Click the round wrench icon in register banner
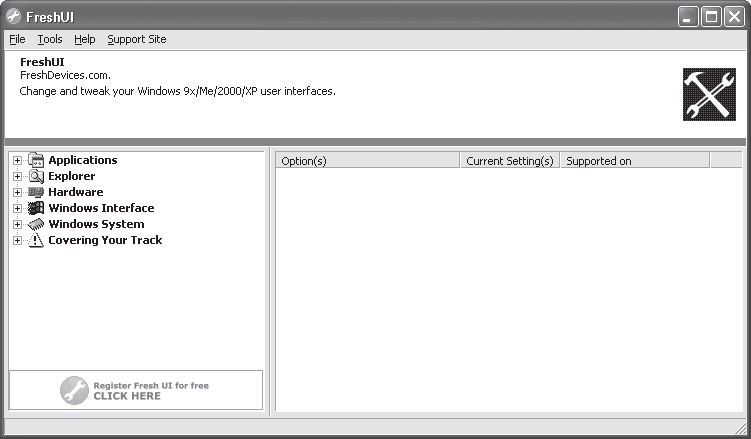 click(x=74, y=390)
